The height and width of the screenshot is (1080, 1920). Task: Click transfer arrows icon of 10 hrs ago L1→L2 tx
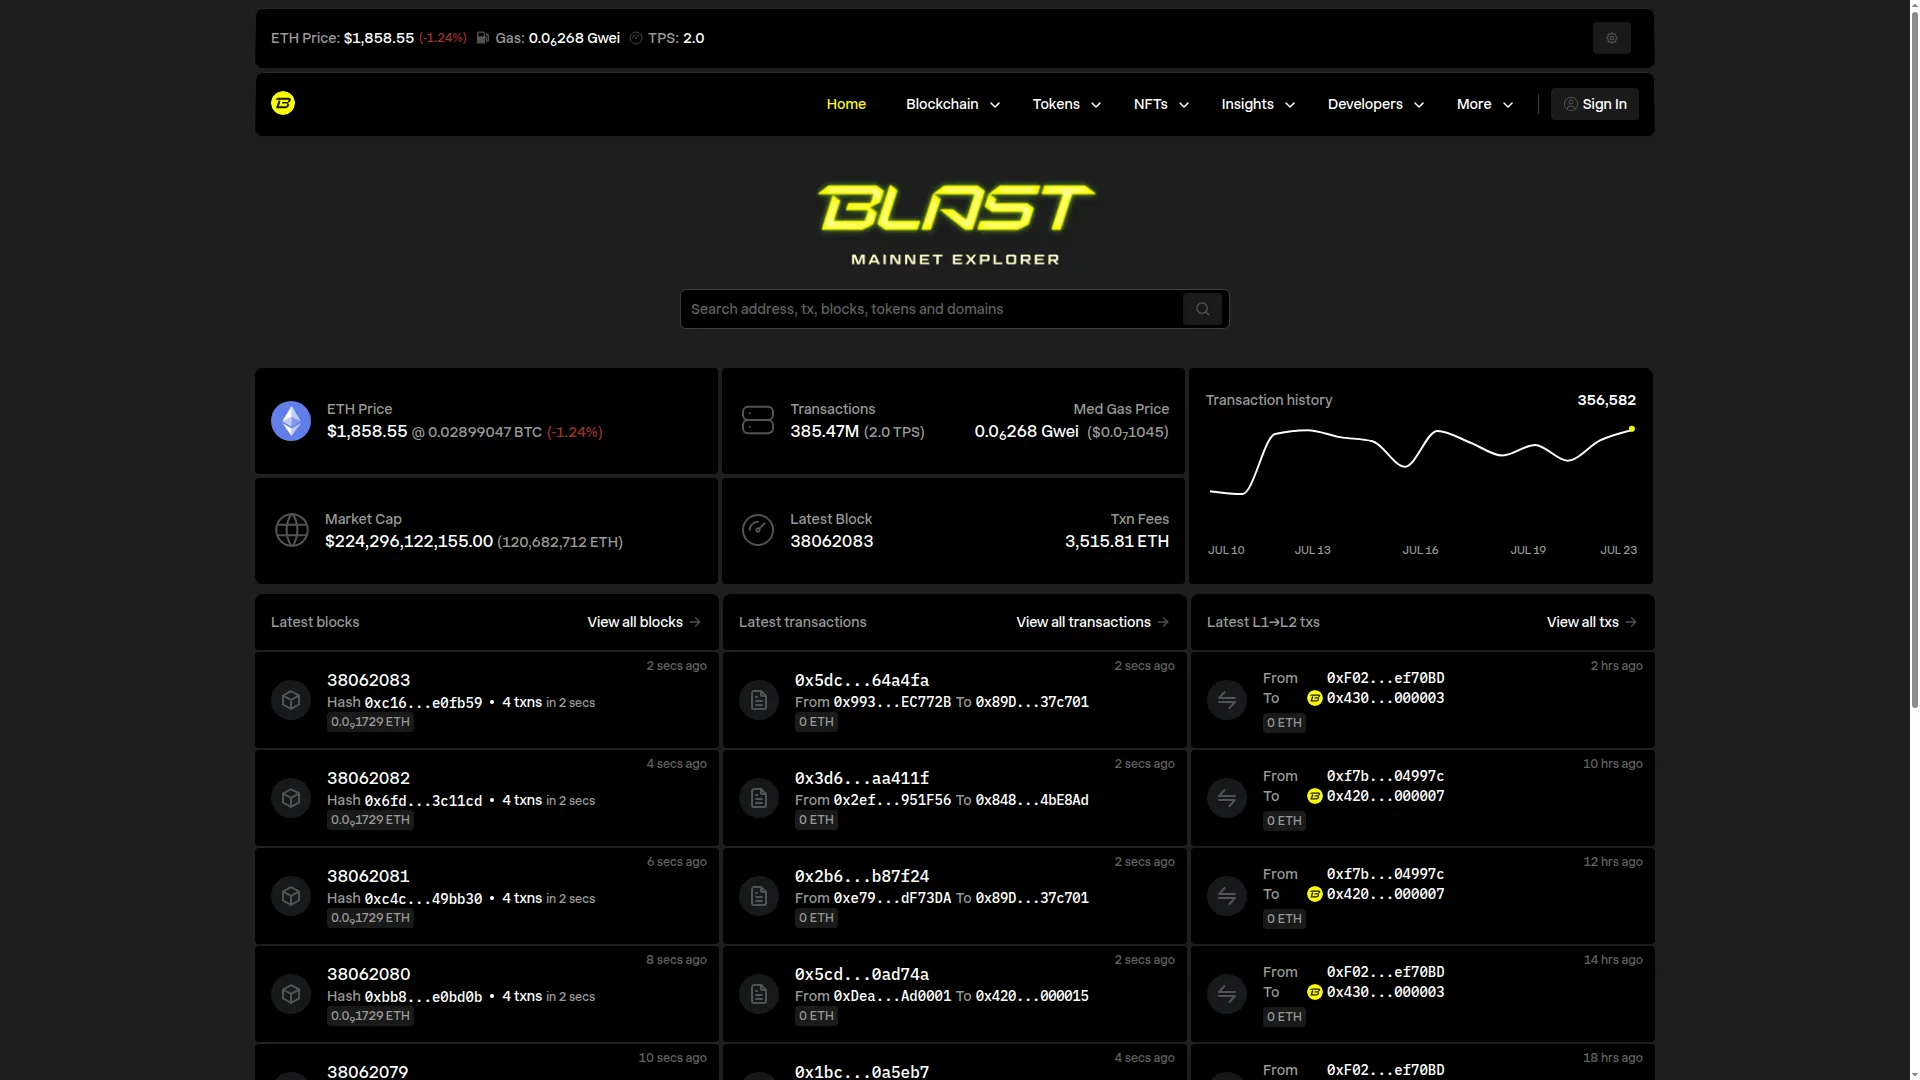tap(1227, 798)
